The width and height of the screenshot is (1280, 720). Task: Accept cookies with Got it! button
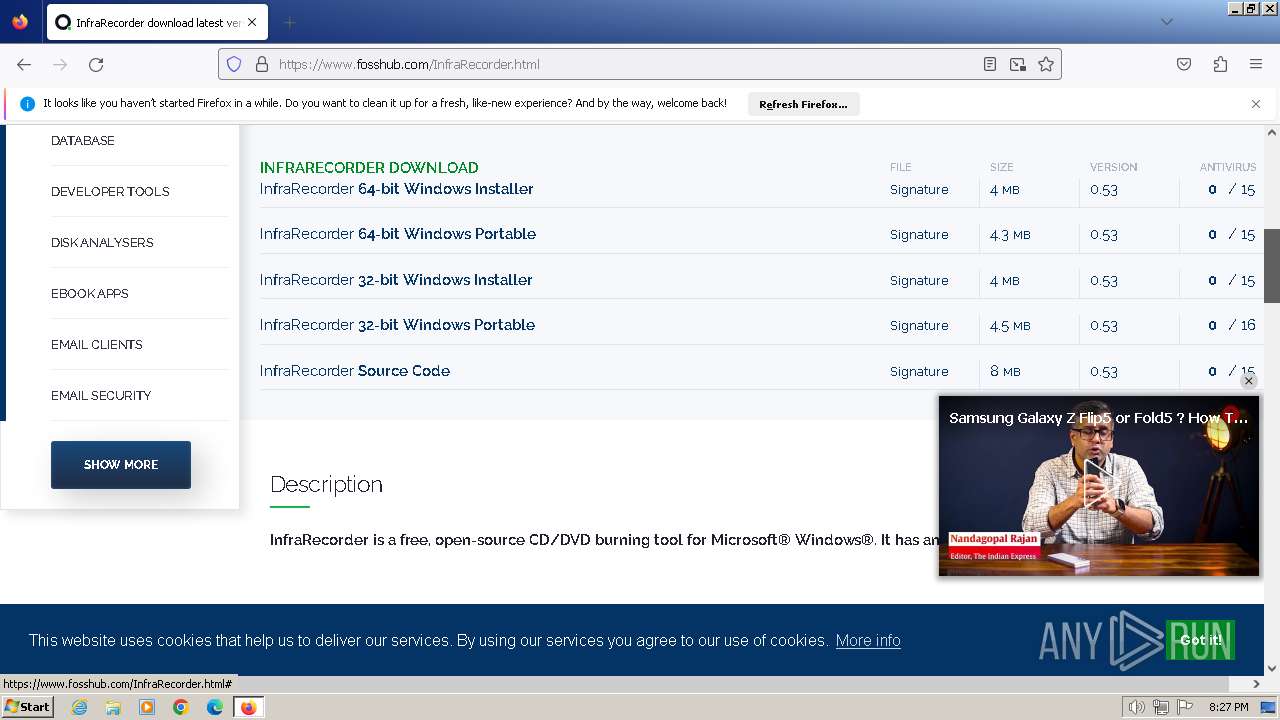(1200, 641)
